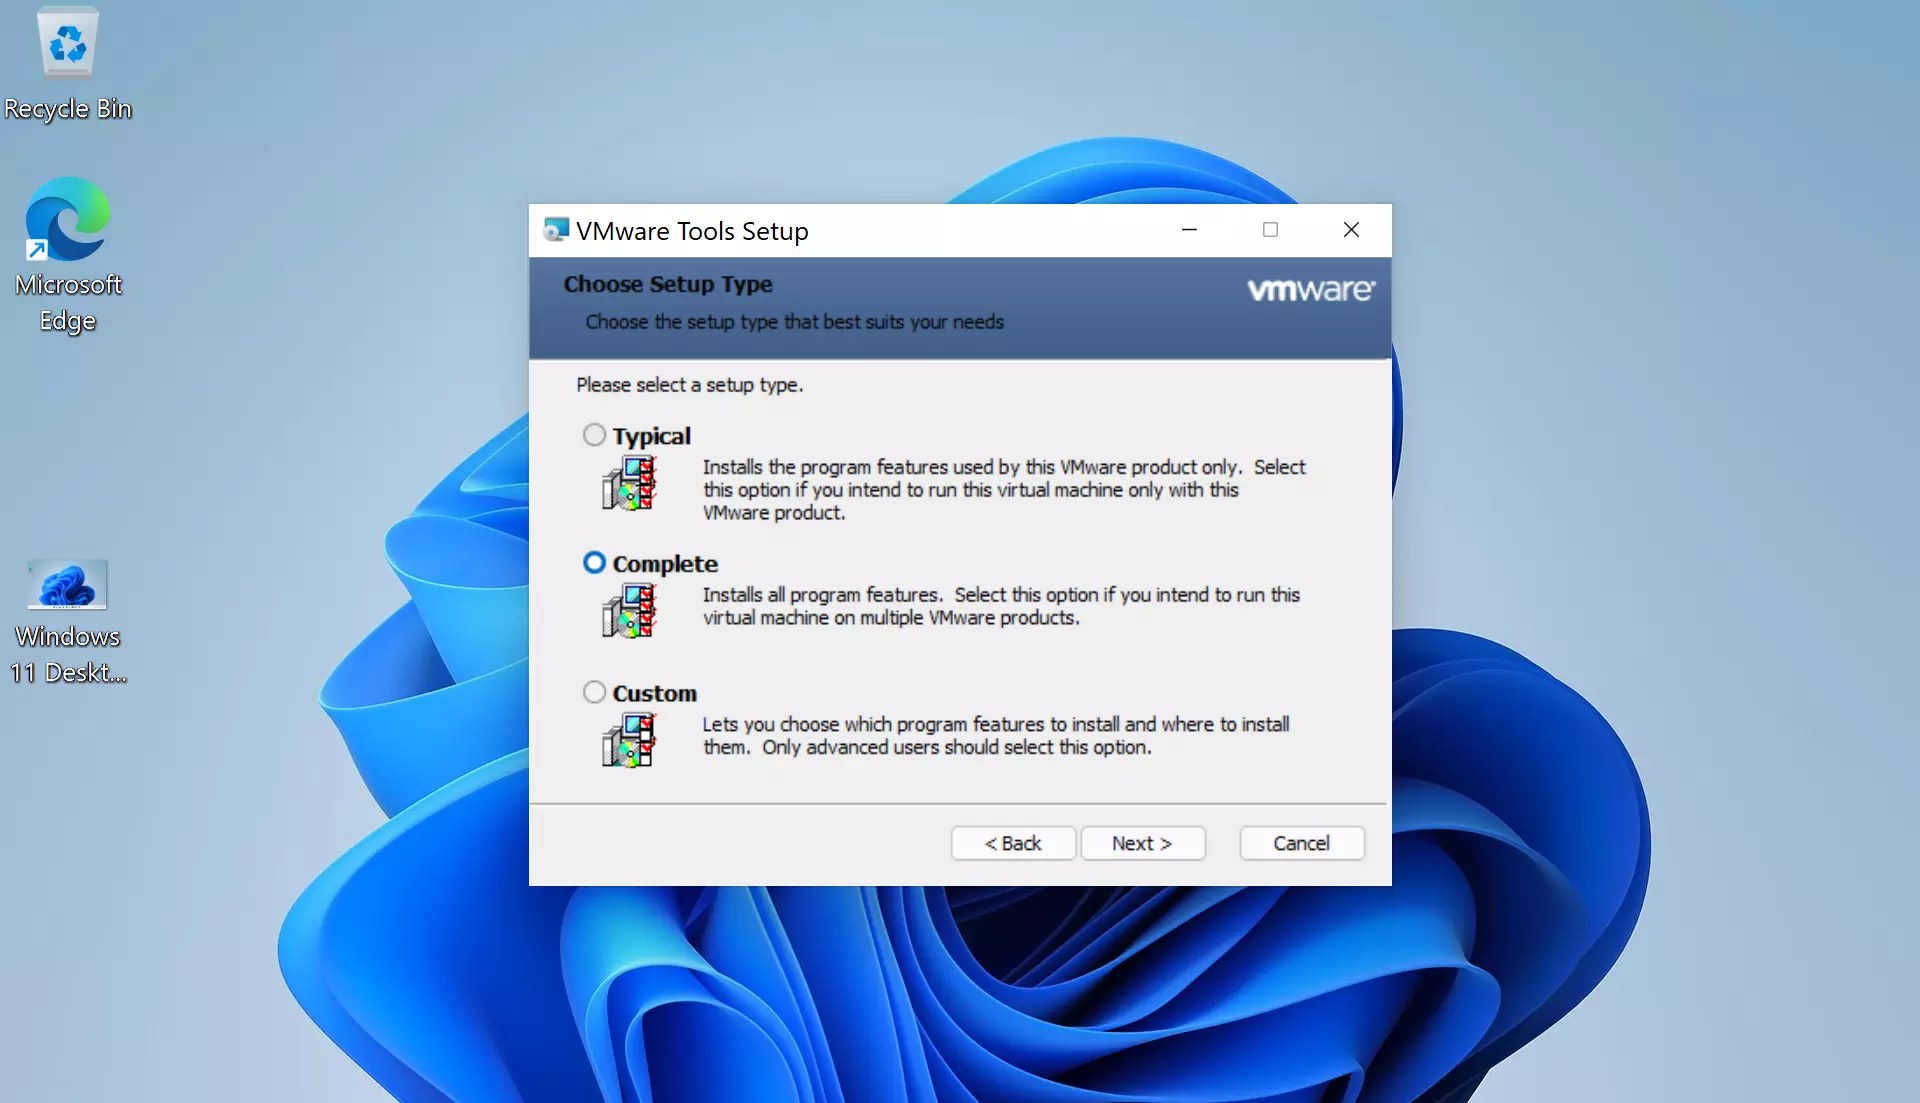This screenshot has height=1103, width=1920.
Task: Click the Next button
Action: (1143, 843)
